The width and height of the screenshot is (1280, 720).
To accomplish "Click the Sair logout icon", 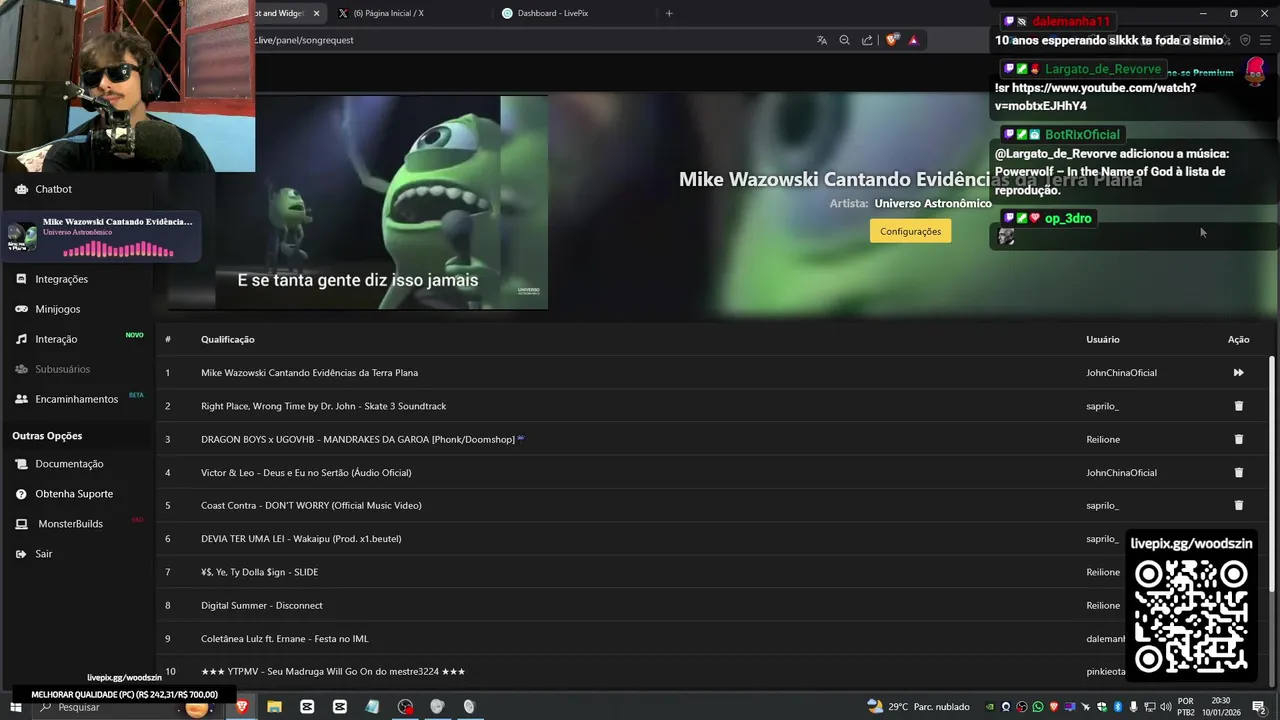I will tap(21, 554).
